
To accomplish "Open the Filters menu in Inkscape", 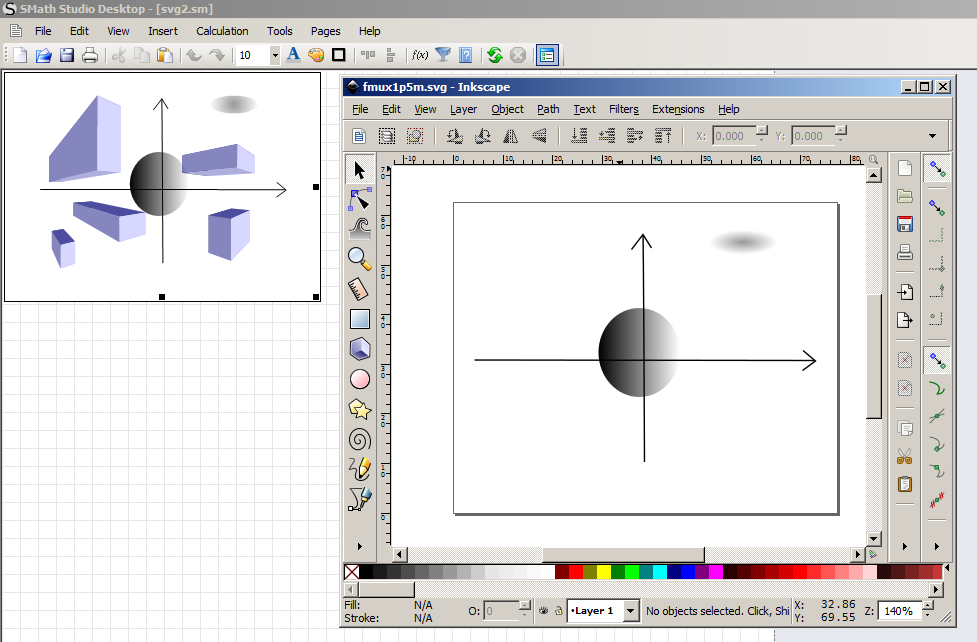I will [x=623, y=109].
